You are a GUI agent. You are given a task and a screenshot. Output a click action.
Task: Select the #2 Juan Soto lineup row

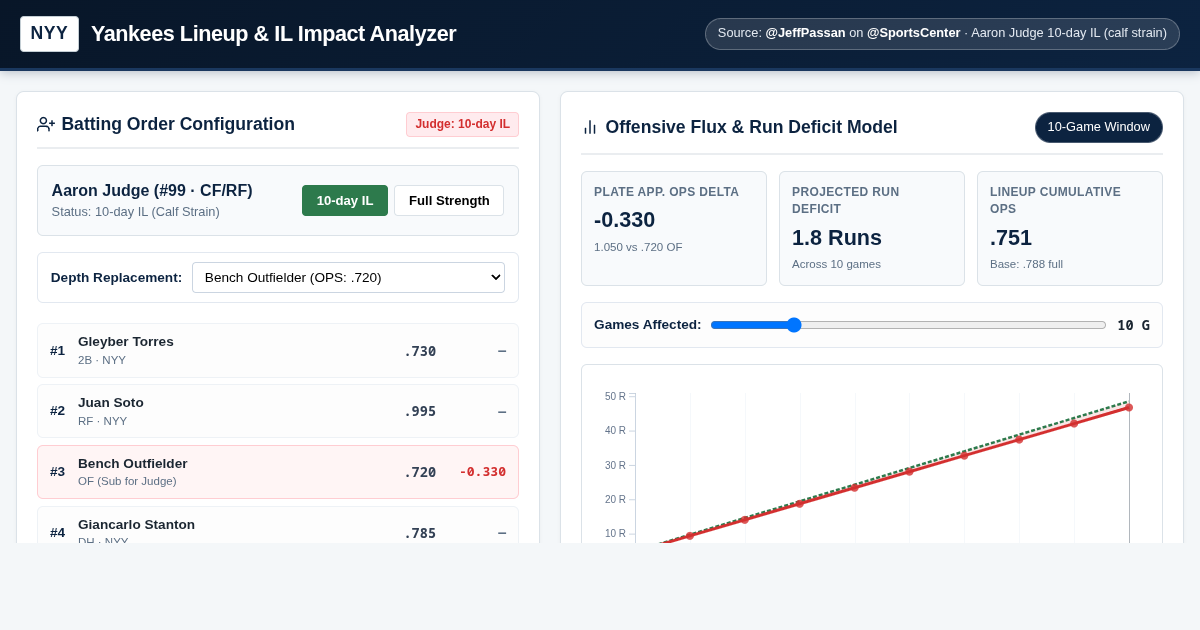pyautogui.click(x=278, y=411)
